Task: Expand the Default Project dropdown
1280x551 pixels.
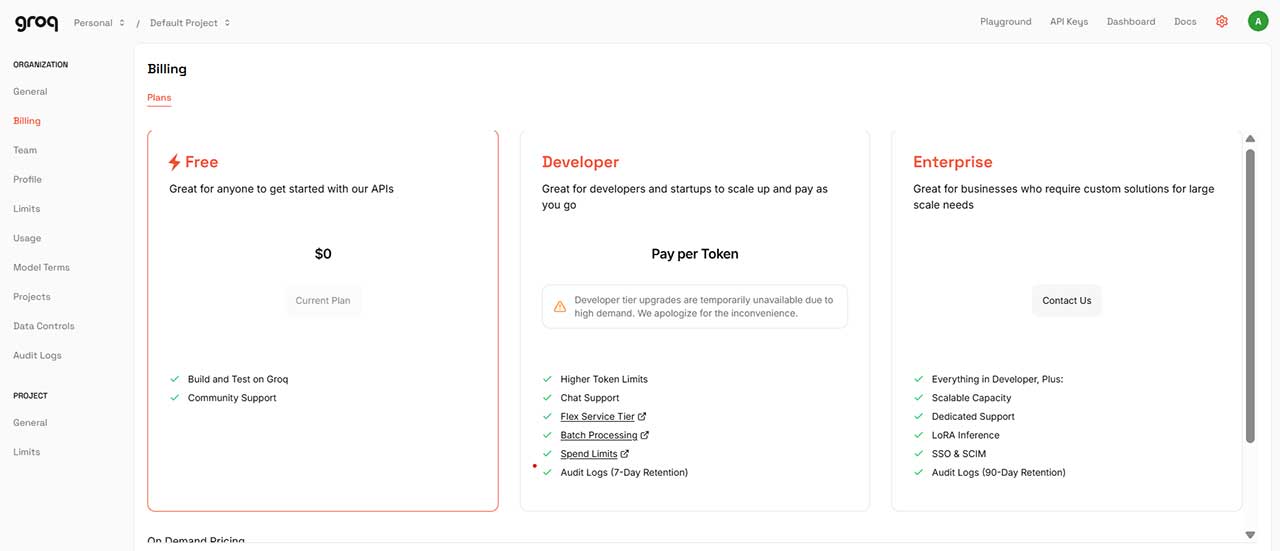Action: [190, 22]
